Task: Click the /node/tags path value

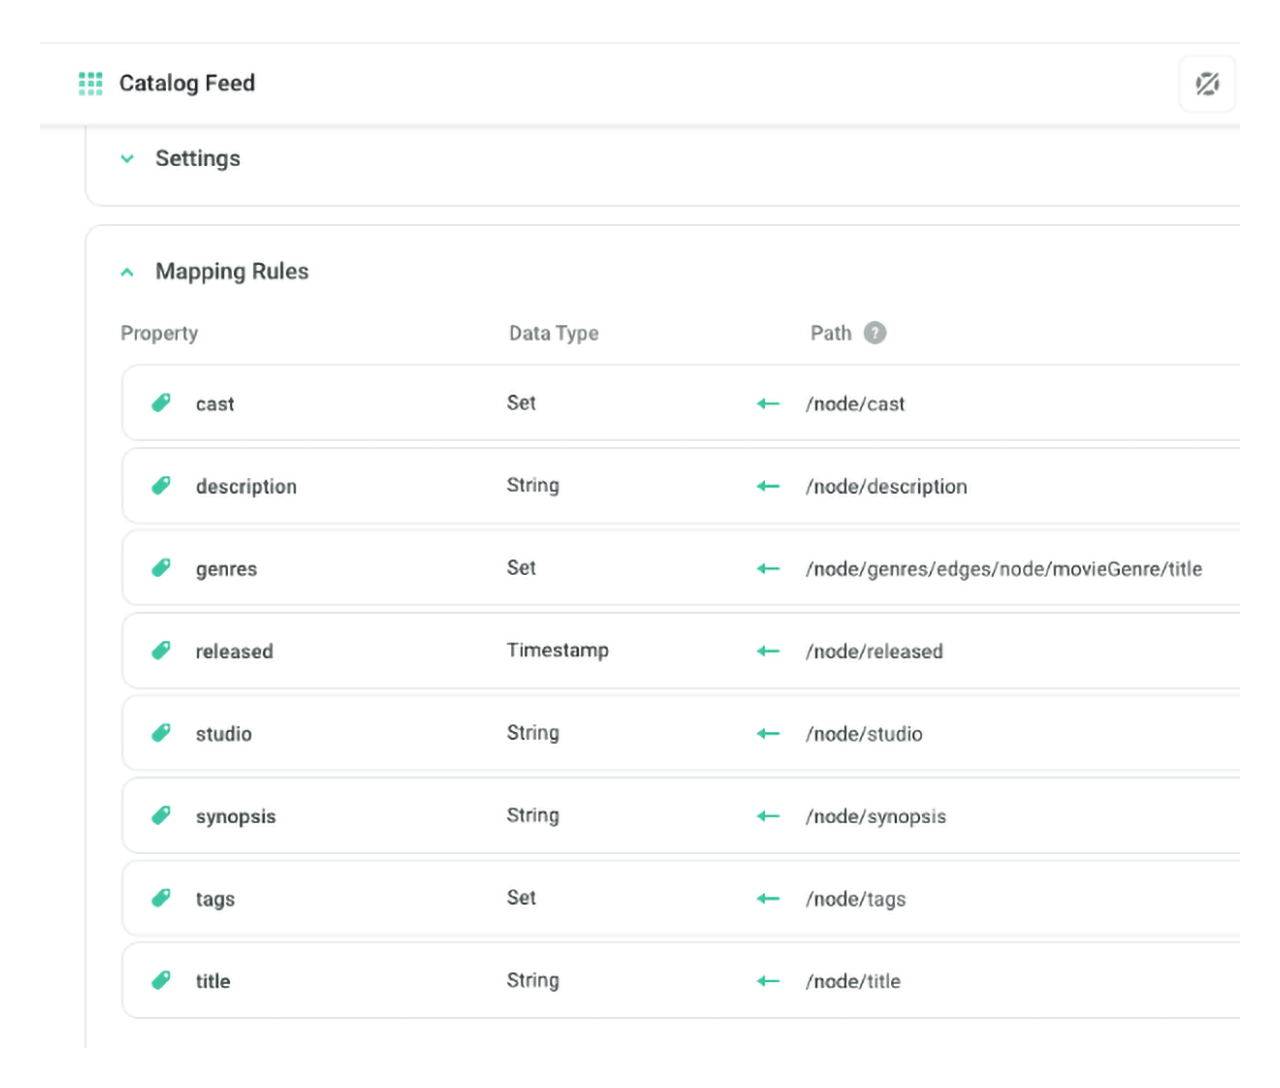Action: (855, 900)
